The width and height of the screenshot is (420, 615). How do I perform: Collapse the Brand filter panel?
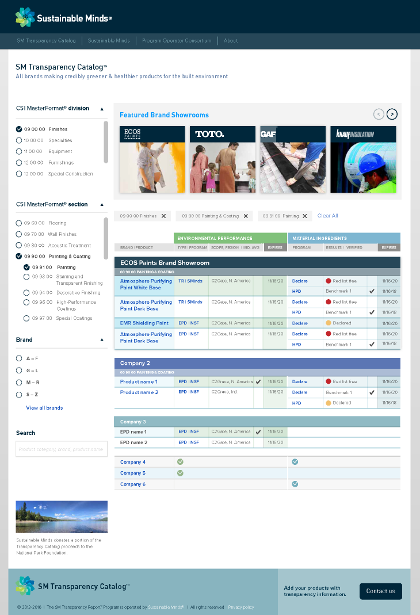(x=102, y=340)
